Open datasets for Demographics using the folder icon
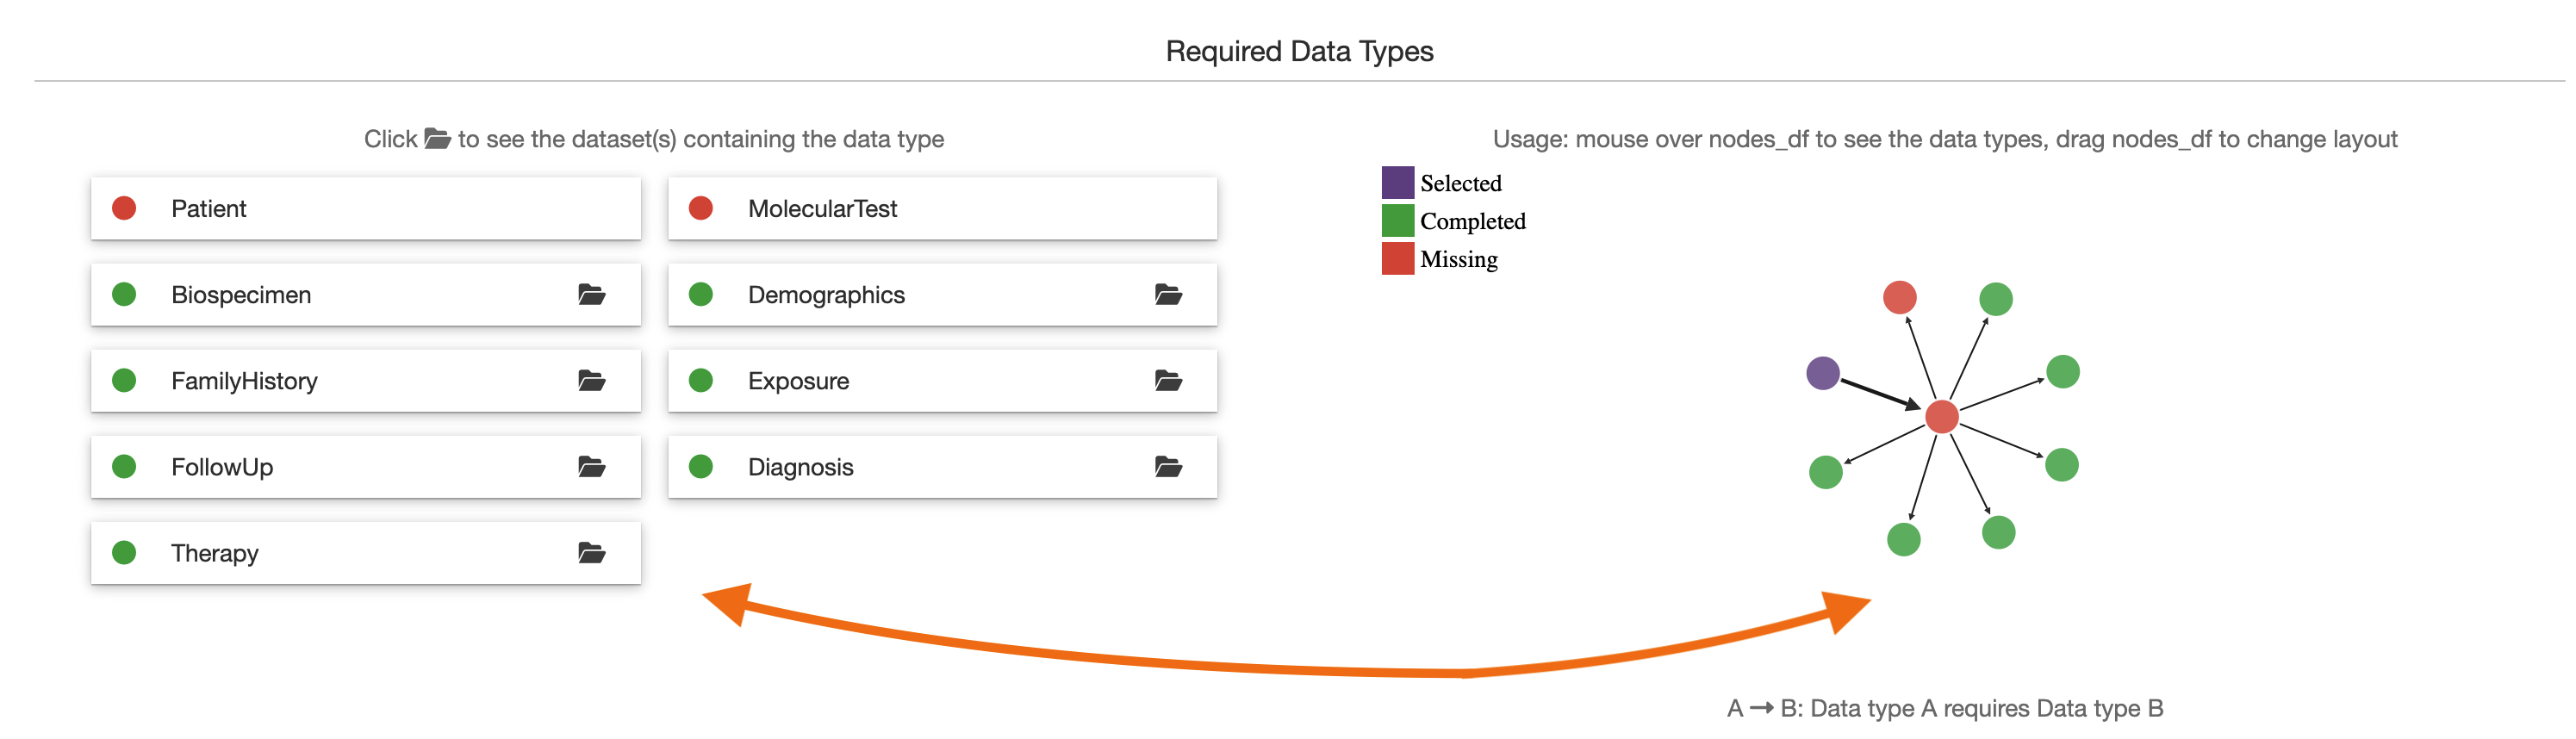2576x739 pixels. point(1167,294)
